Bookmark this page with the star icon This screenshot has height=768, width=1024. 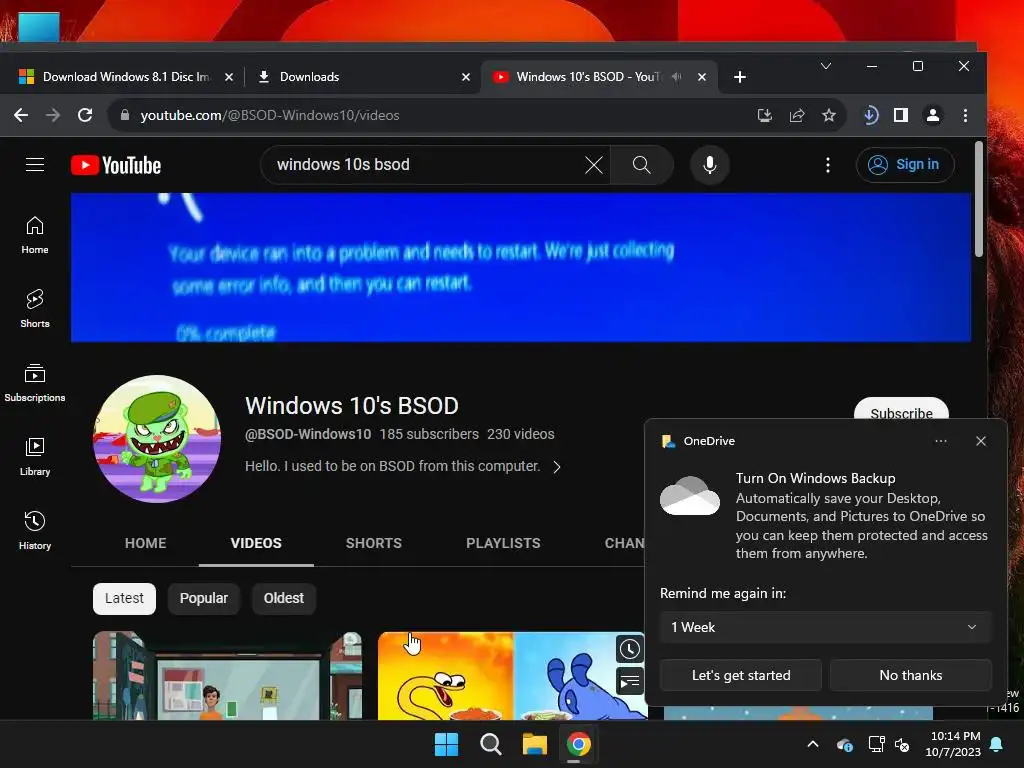pos(829,116)
